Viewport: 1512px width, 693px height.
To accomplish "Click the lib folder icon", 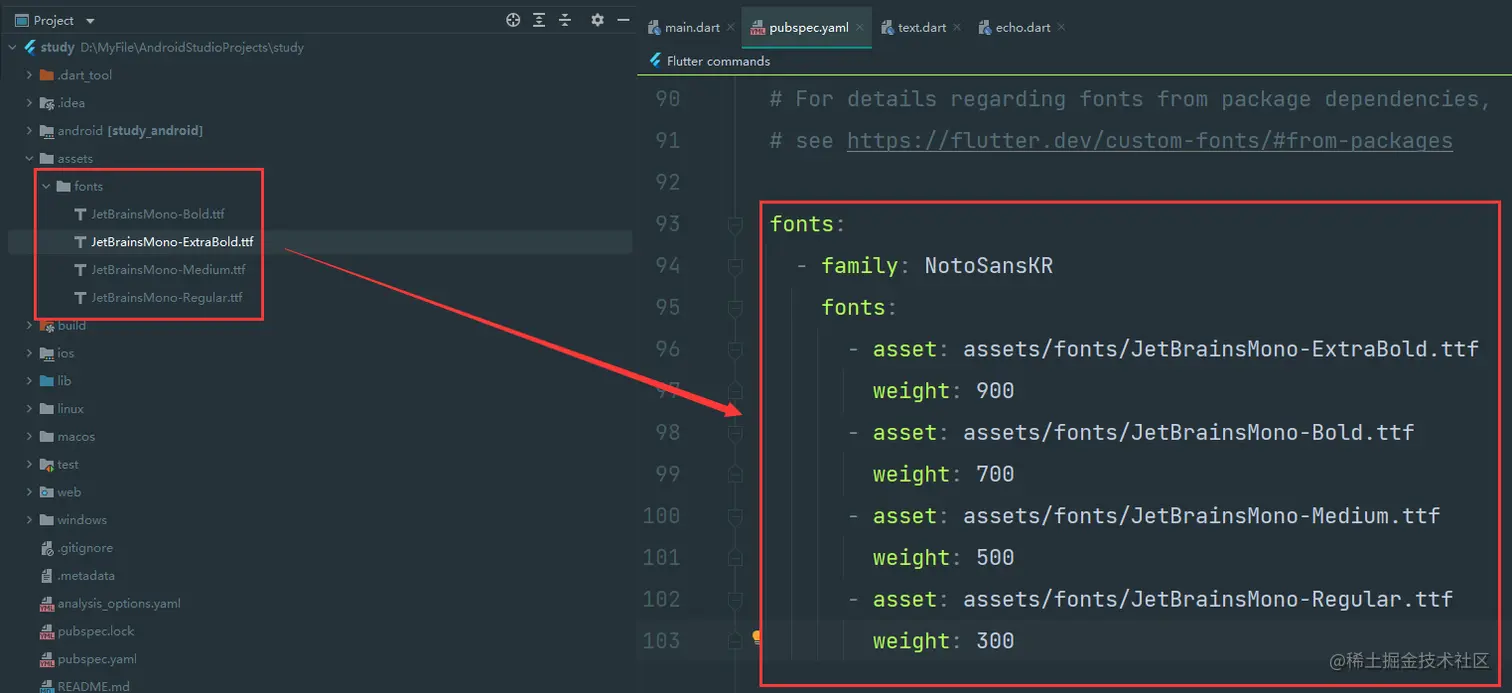I will click(x=47, y=381).
